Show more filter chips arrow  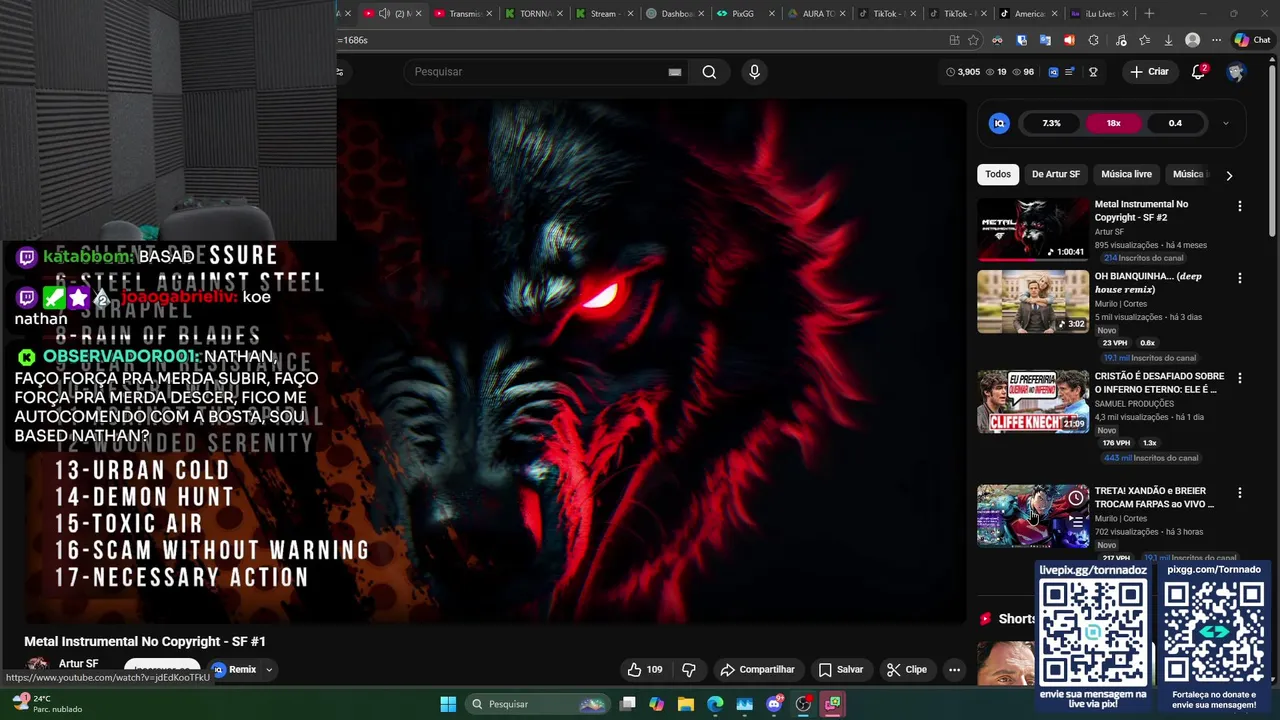tap(1229, 175)
